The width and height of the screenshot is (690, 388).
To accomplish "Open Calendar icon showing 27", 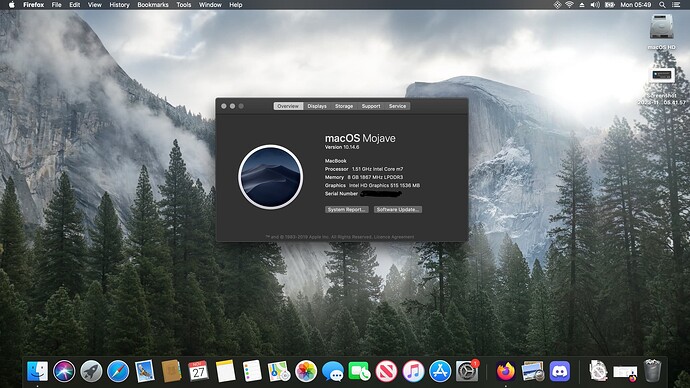I will coord(198,371).
